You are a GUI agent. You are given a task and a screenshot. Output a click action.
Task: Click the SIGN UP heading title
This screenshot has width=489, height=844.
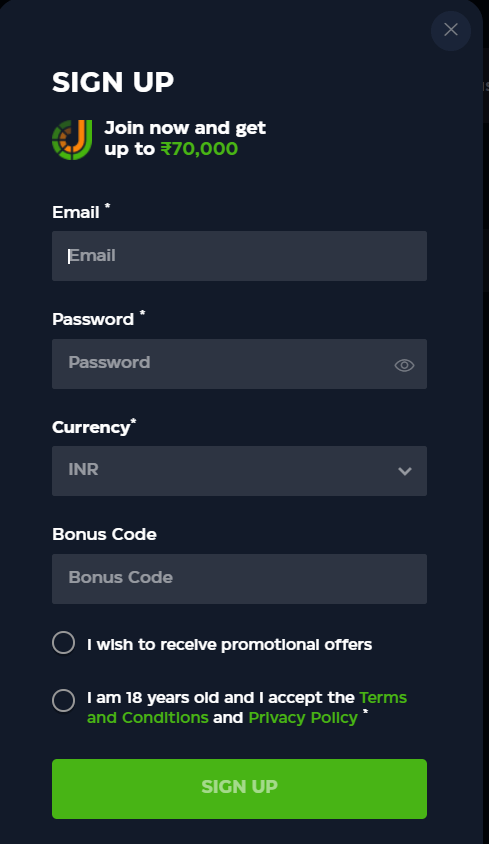pyautogui.click(x=113, y=82)
